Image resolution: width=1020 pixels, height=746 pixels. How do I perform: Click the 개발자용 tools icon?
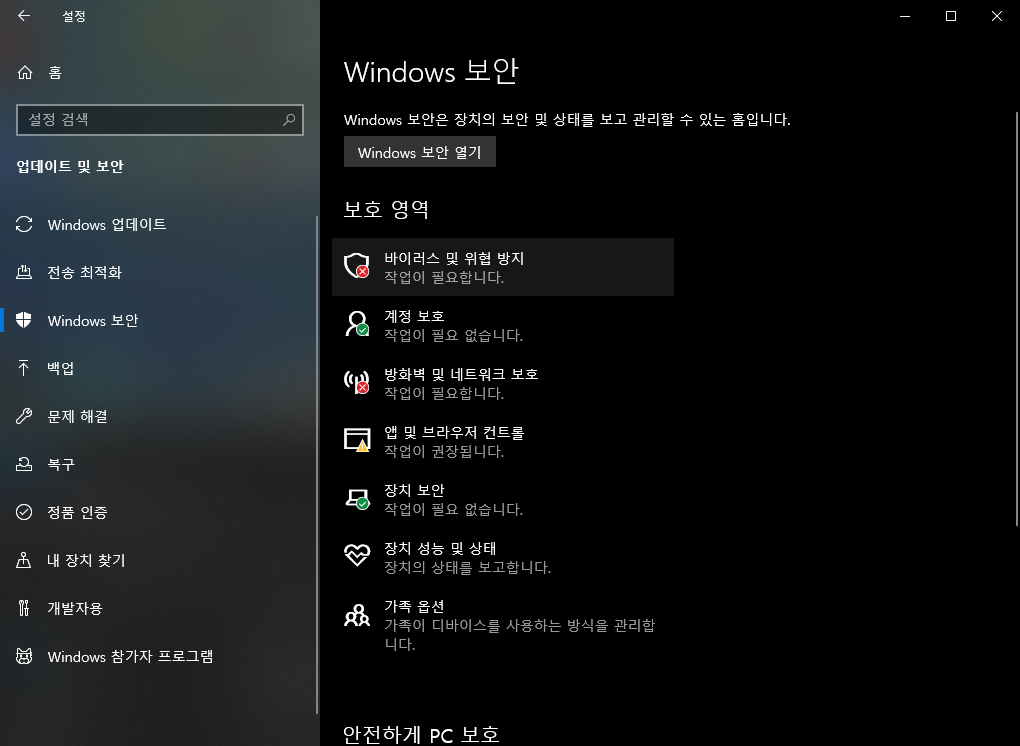click(24, 608)
